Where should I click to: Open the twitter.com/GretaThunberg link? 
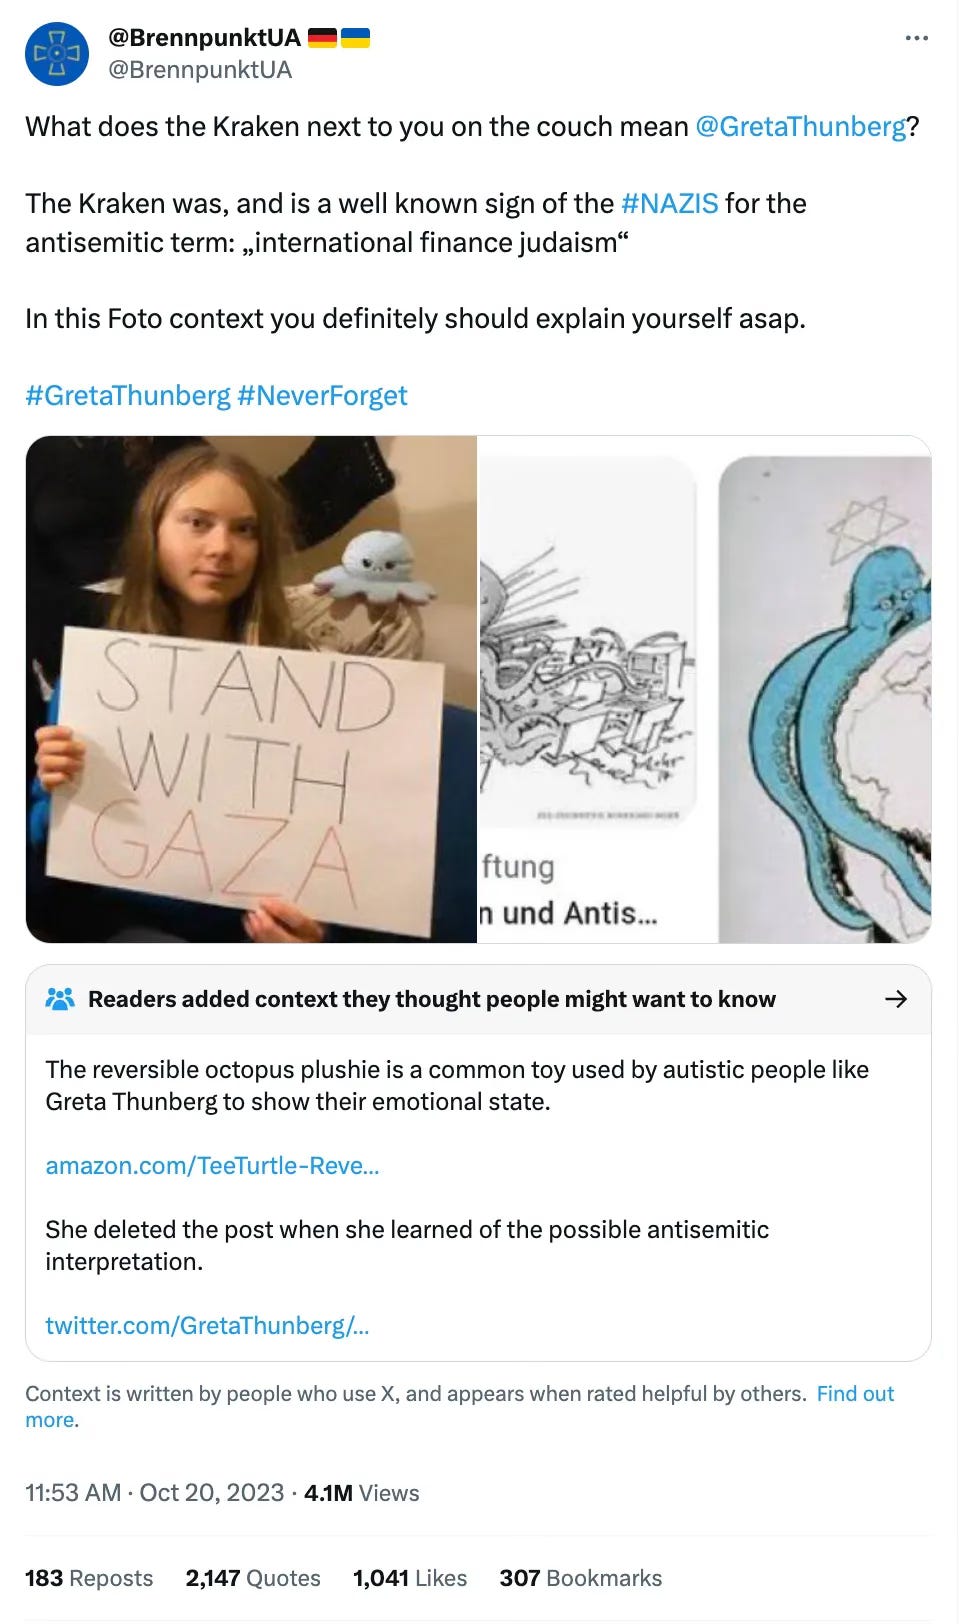(207, 1326)
